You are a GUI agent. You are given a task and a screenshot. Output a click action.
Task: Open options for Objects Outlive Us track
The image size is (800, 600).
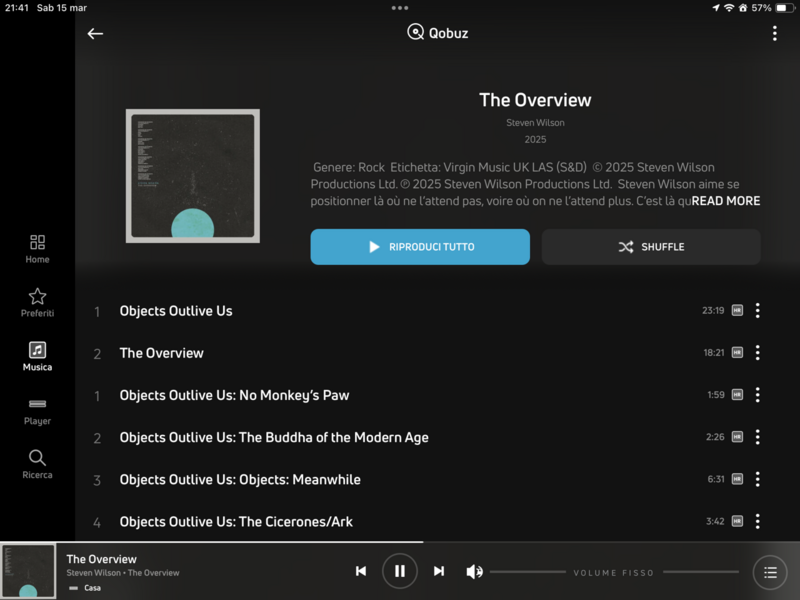tap(757, 311)
